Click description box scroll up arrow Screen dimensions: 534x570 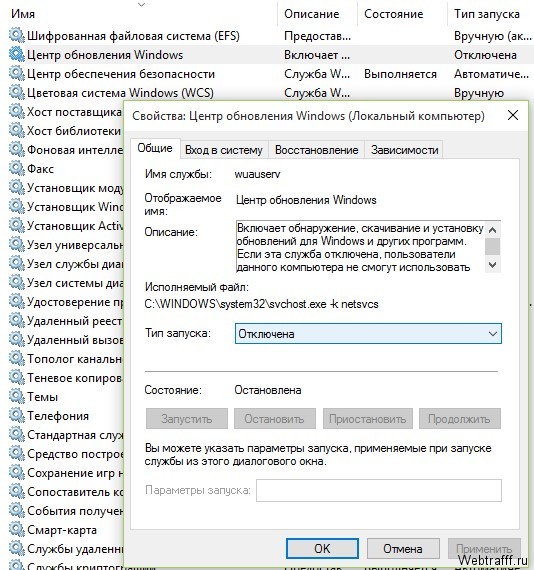[x=493, y=230]
